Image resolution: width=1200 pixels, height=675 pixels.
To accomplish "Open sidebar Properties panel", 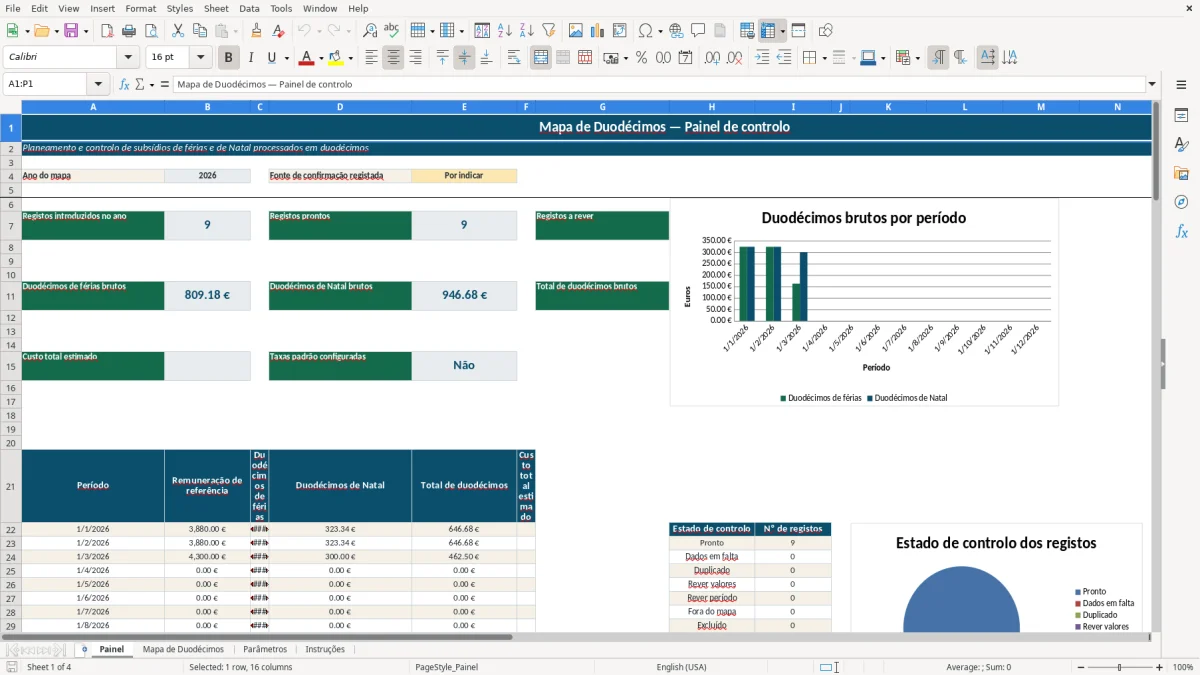I will coord(1181,116).
